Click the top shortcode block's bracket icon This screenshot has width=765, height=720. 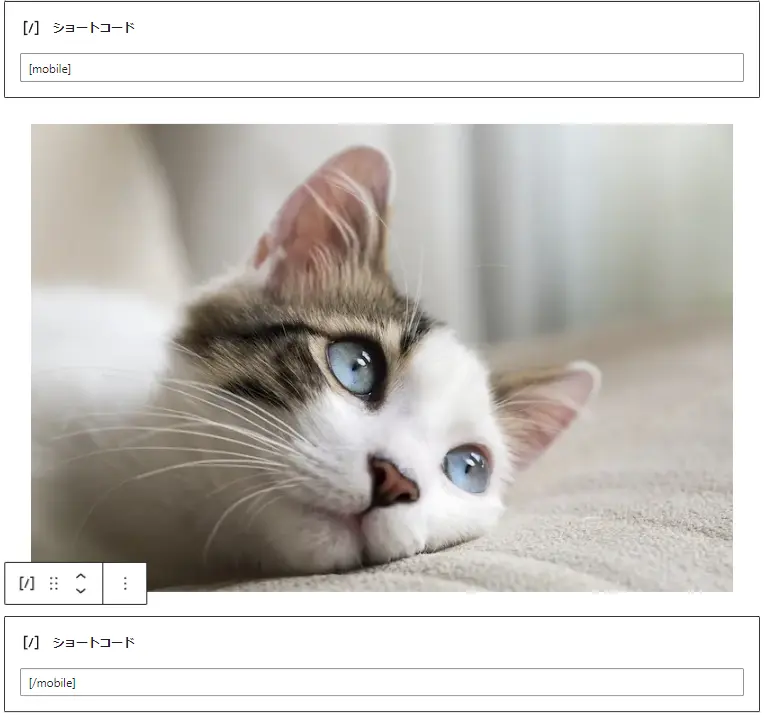[31, 28]
